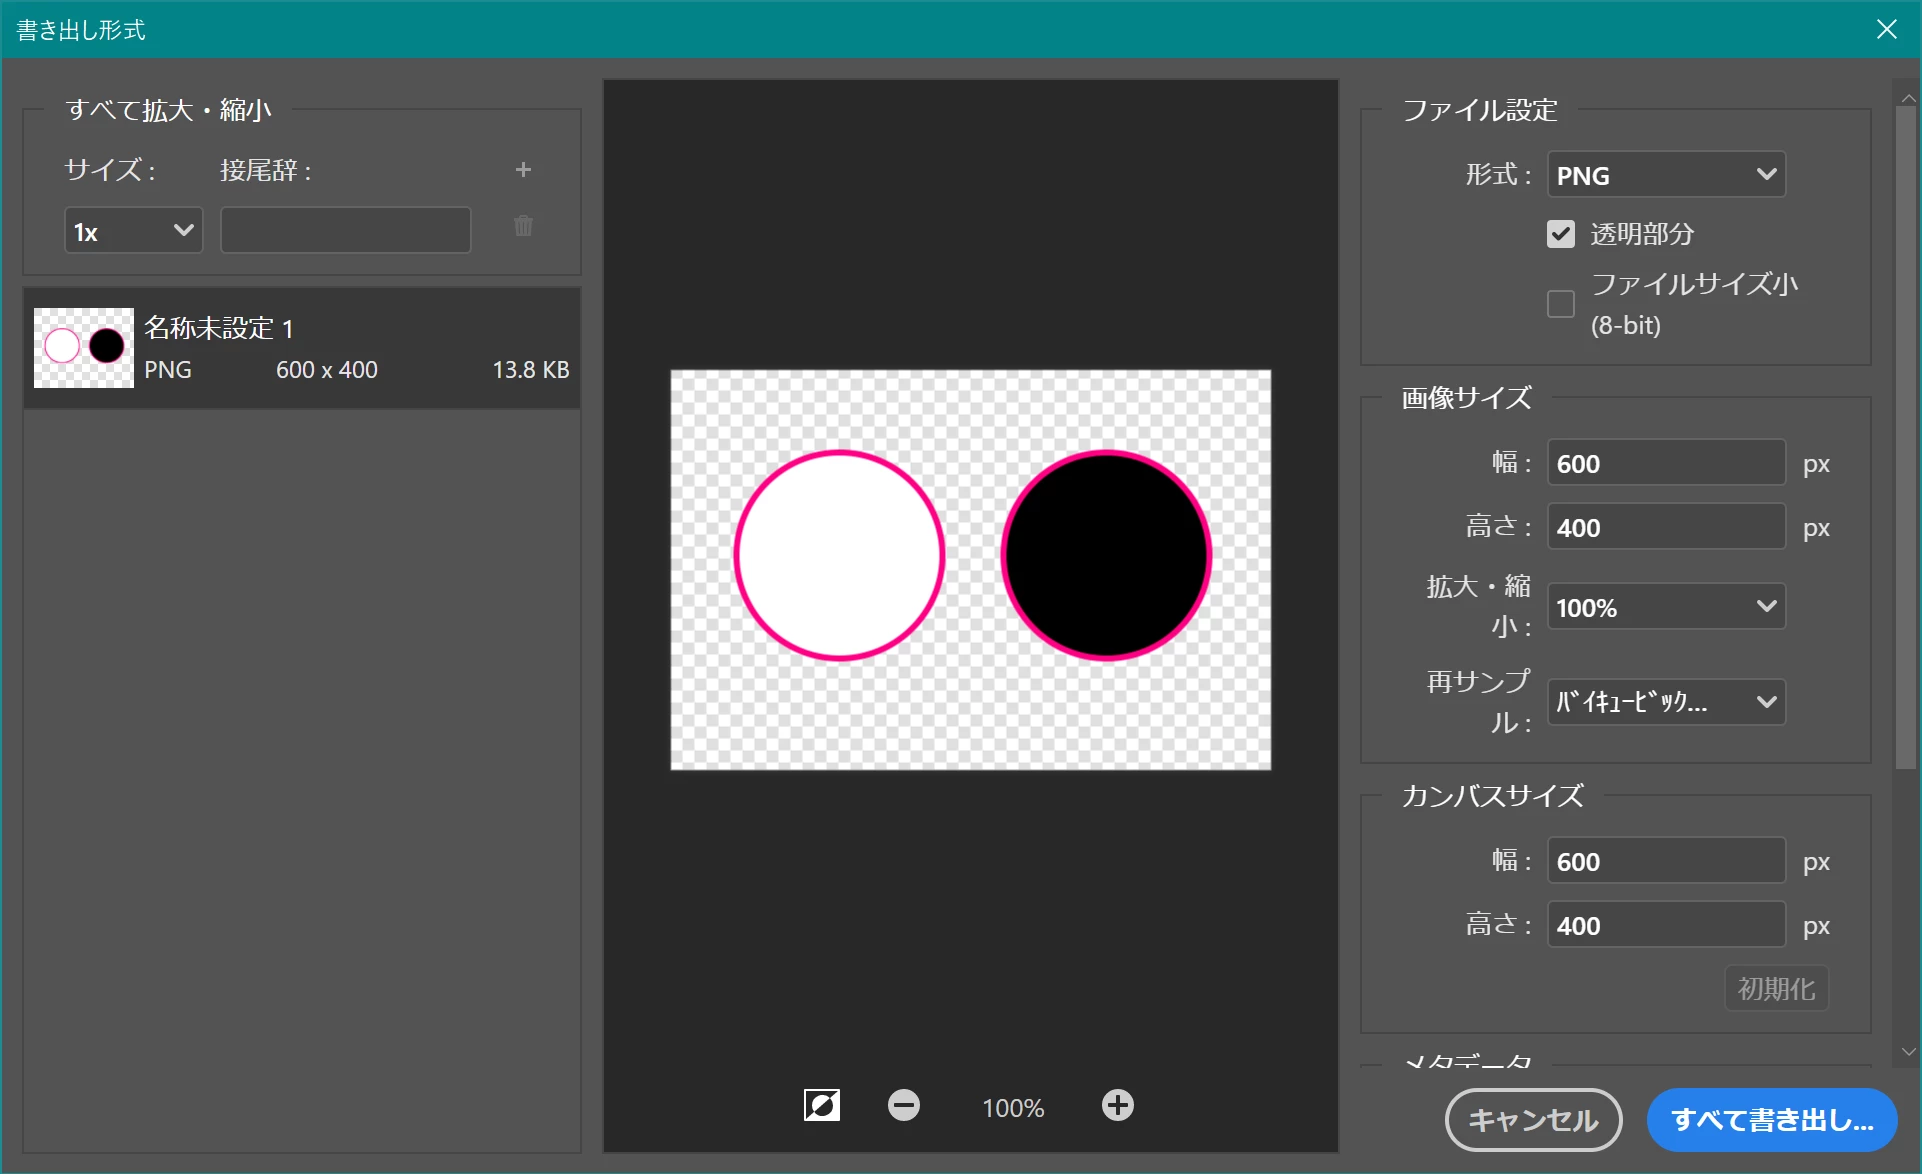This screenshot has height=1174, width=1922.
Task: Zoom in preview with plus icon
Action: pyautogui.click(x=1117, y=1105)
